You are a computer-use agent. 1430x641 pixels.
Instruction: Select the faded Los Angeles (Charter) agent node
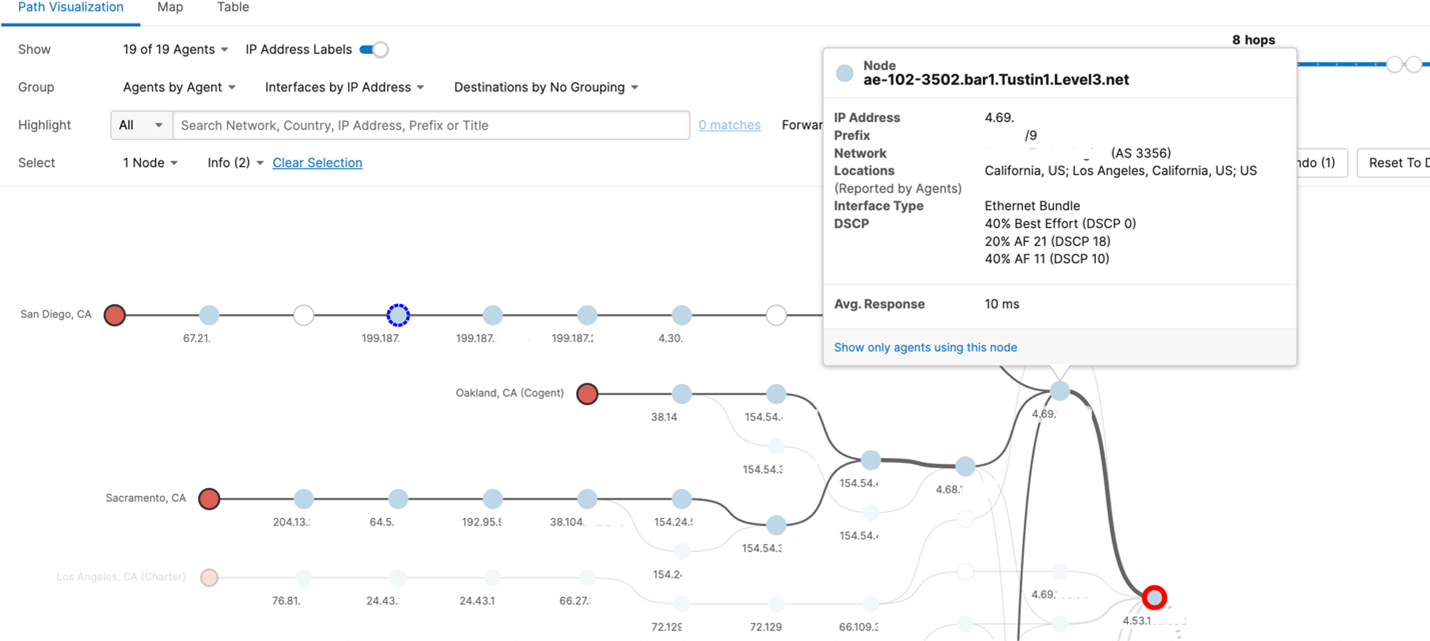coord(209,577)
